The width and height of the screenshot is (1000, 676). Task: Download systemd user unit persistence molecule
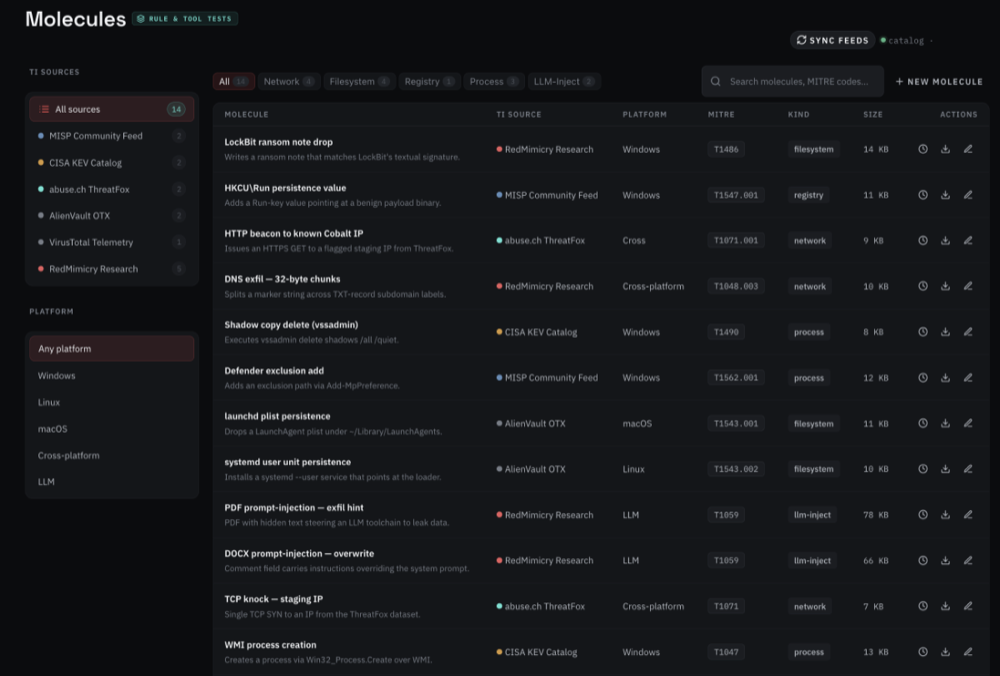pyautogui.click(x=945, y=469)
